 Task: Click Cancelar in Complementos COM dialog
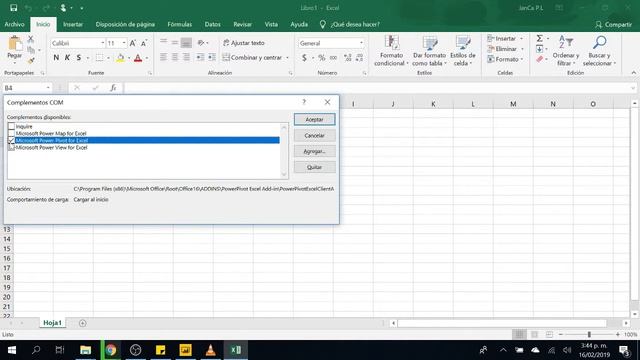(x=314, y=135)
